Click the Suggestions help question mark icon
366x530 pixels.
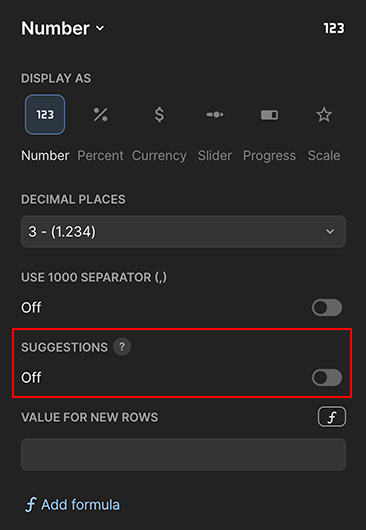[122, 347]
